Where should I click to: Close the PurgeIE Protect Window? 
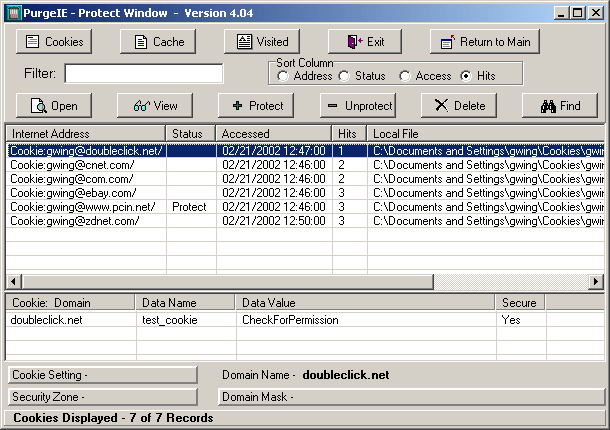coord(596,13)
